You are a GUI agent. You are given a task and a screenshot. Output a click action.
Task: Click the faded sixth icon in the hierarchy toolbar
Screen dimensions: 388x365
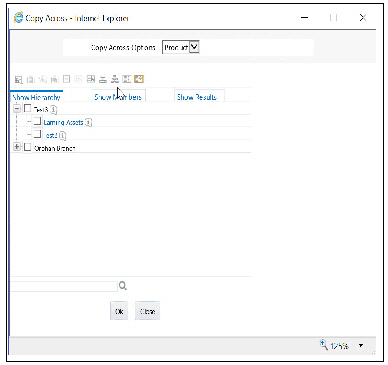click(x=79, y=79)
